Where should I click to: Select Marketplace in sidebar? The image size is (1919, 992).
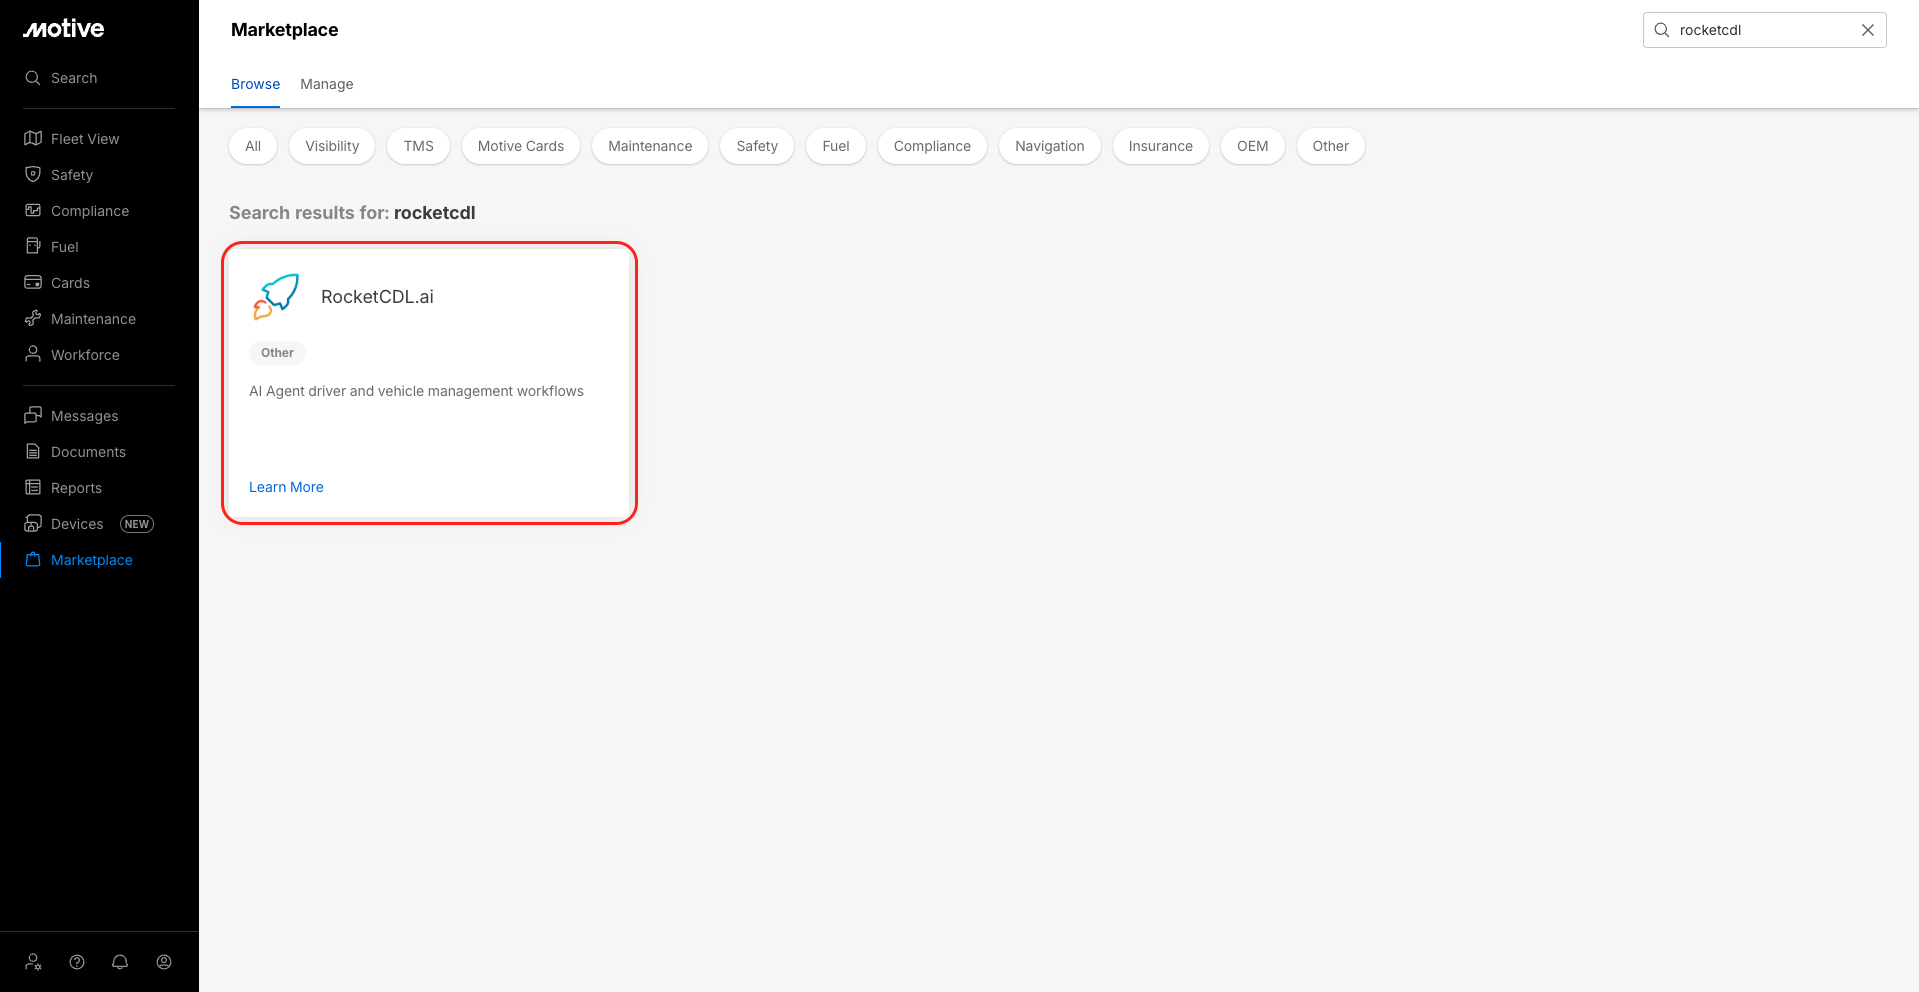[x=78, y=560]
